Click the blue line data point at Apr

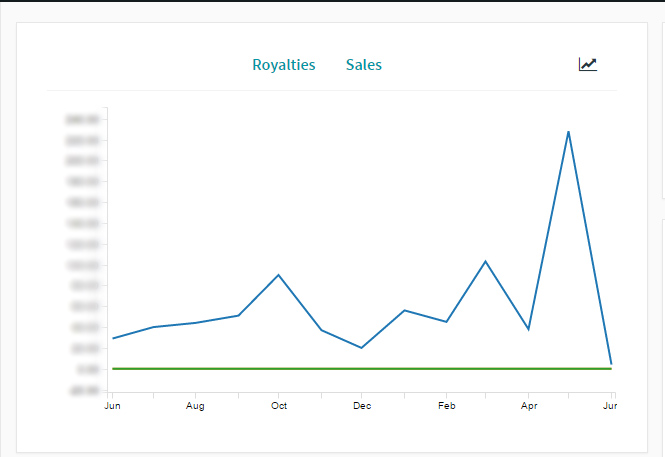click(x=528, y=329)
